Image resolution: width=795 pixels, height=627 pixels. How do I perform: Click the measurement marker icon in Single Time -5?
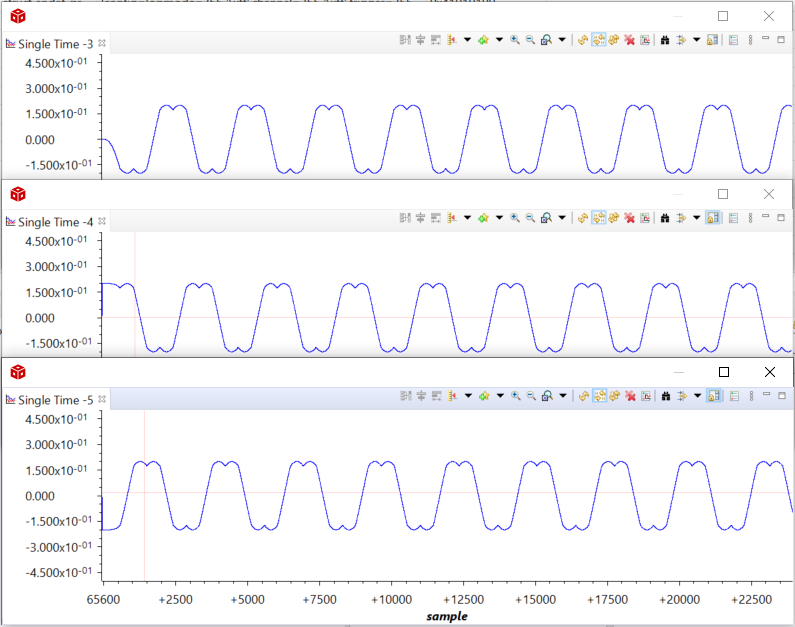[x=452, y=397]
